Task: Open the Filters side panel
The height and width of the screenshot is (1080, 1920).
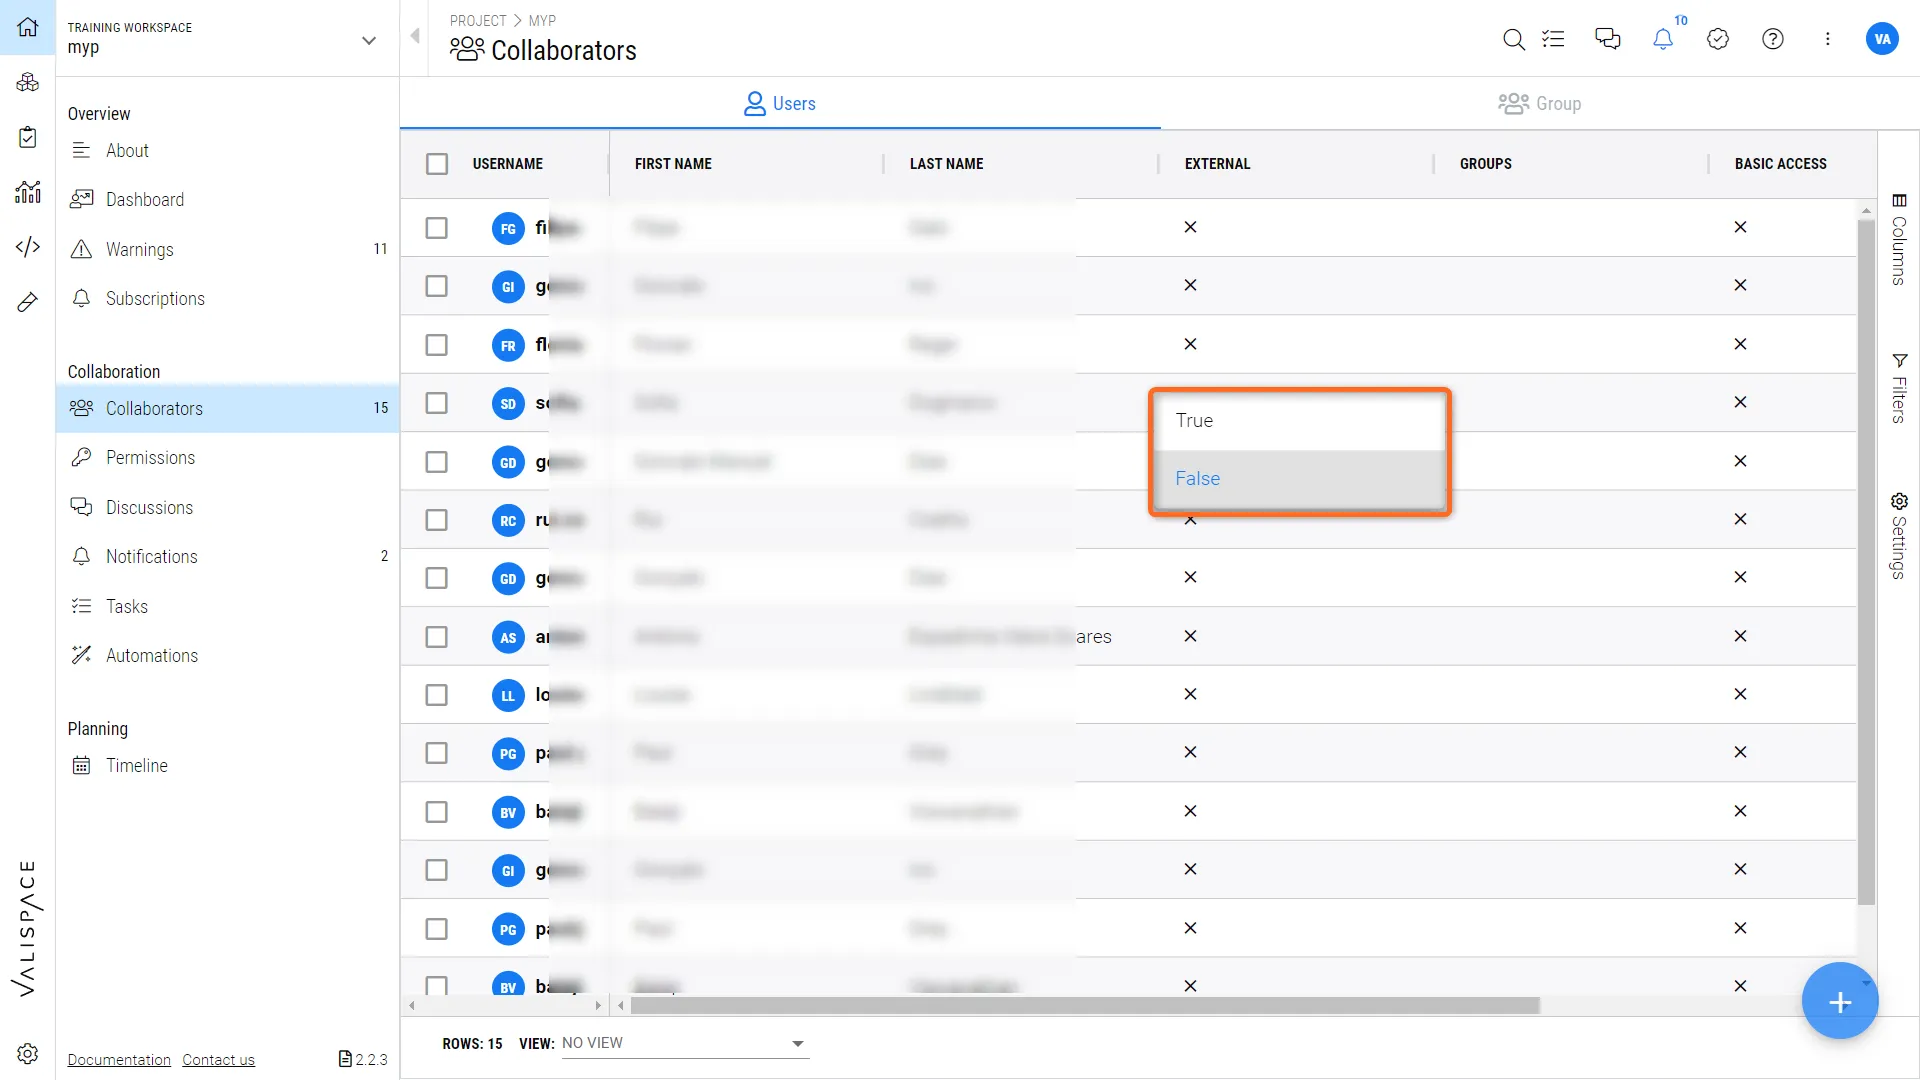Action: [x=1899, y=388]
